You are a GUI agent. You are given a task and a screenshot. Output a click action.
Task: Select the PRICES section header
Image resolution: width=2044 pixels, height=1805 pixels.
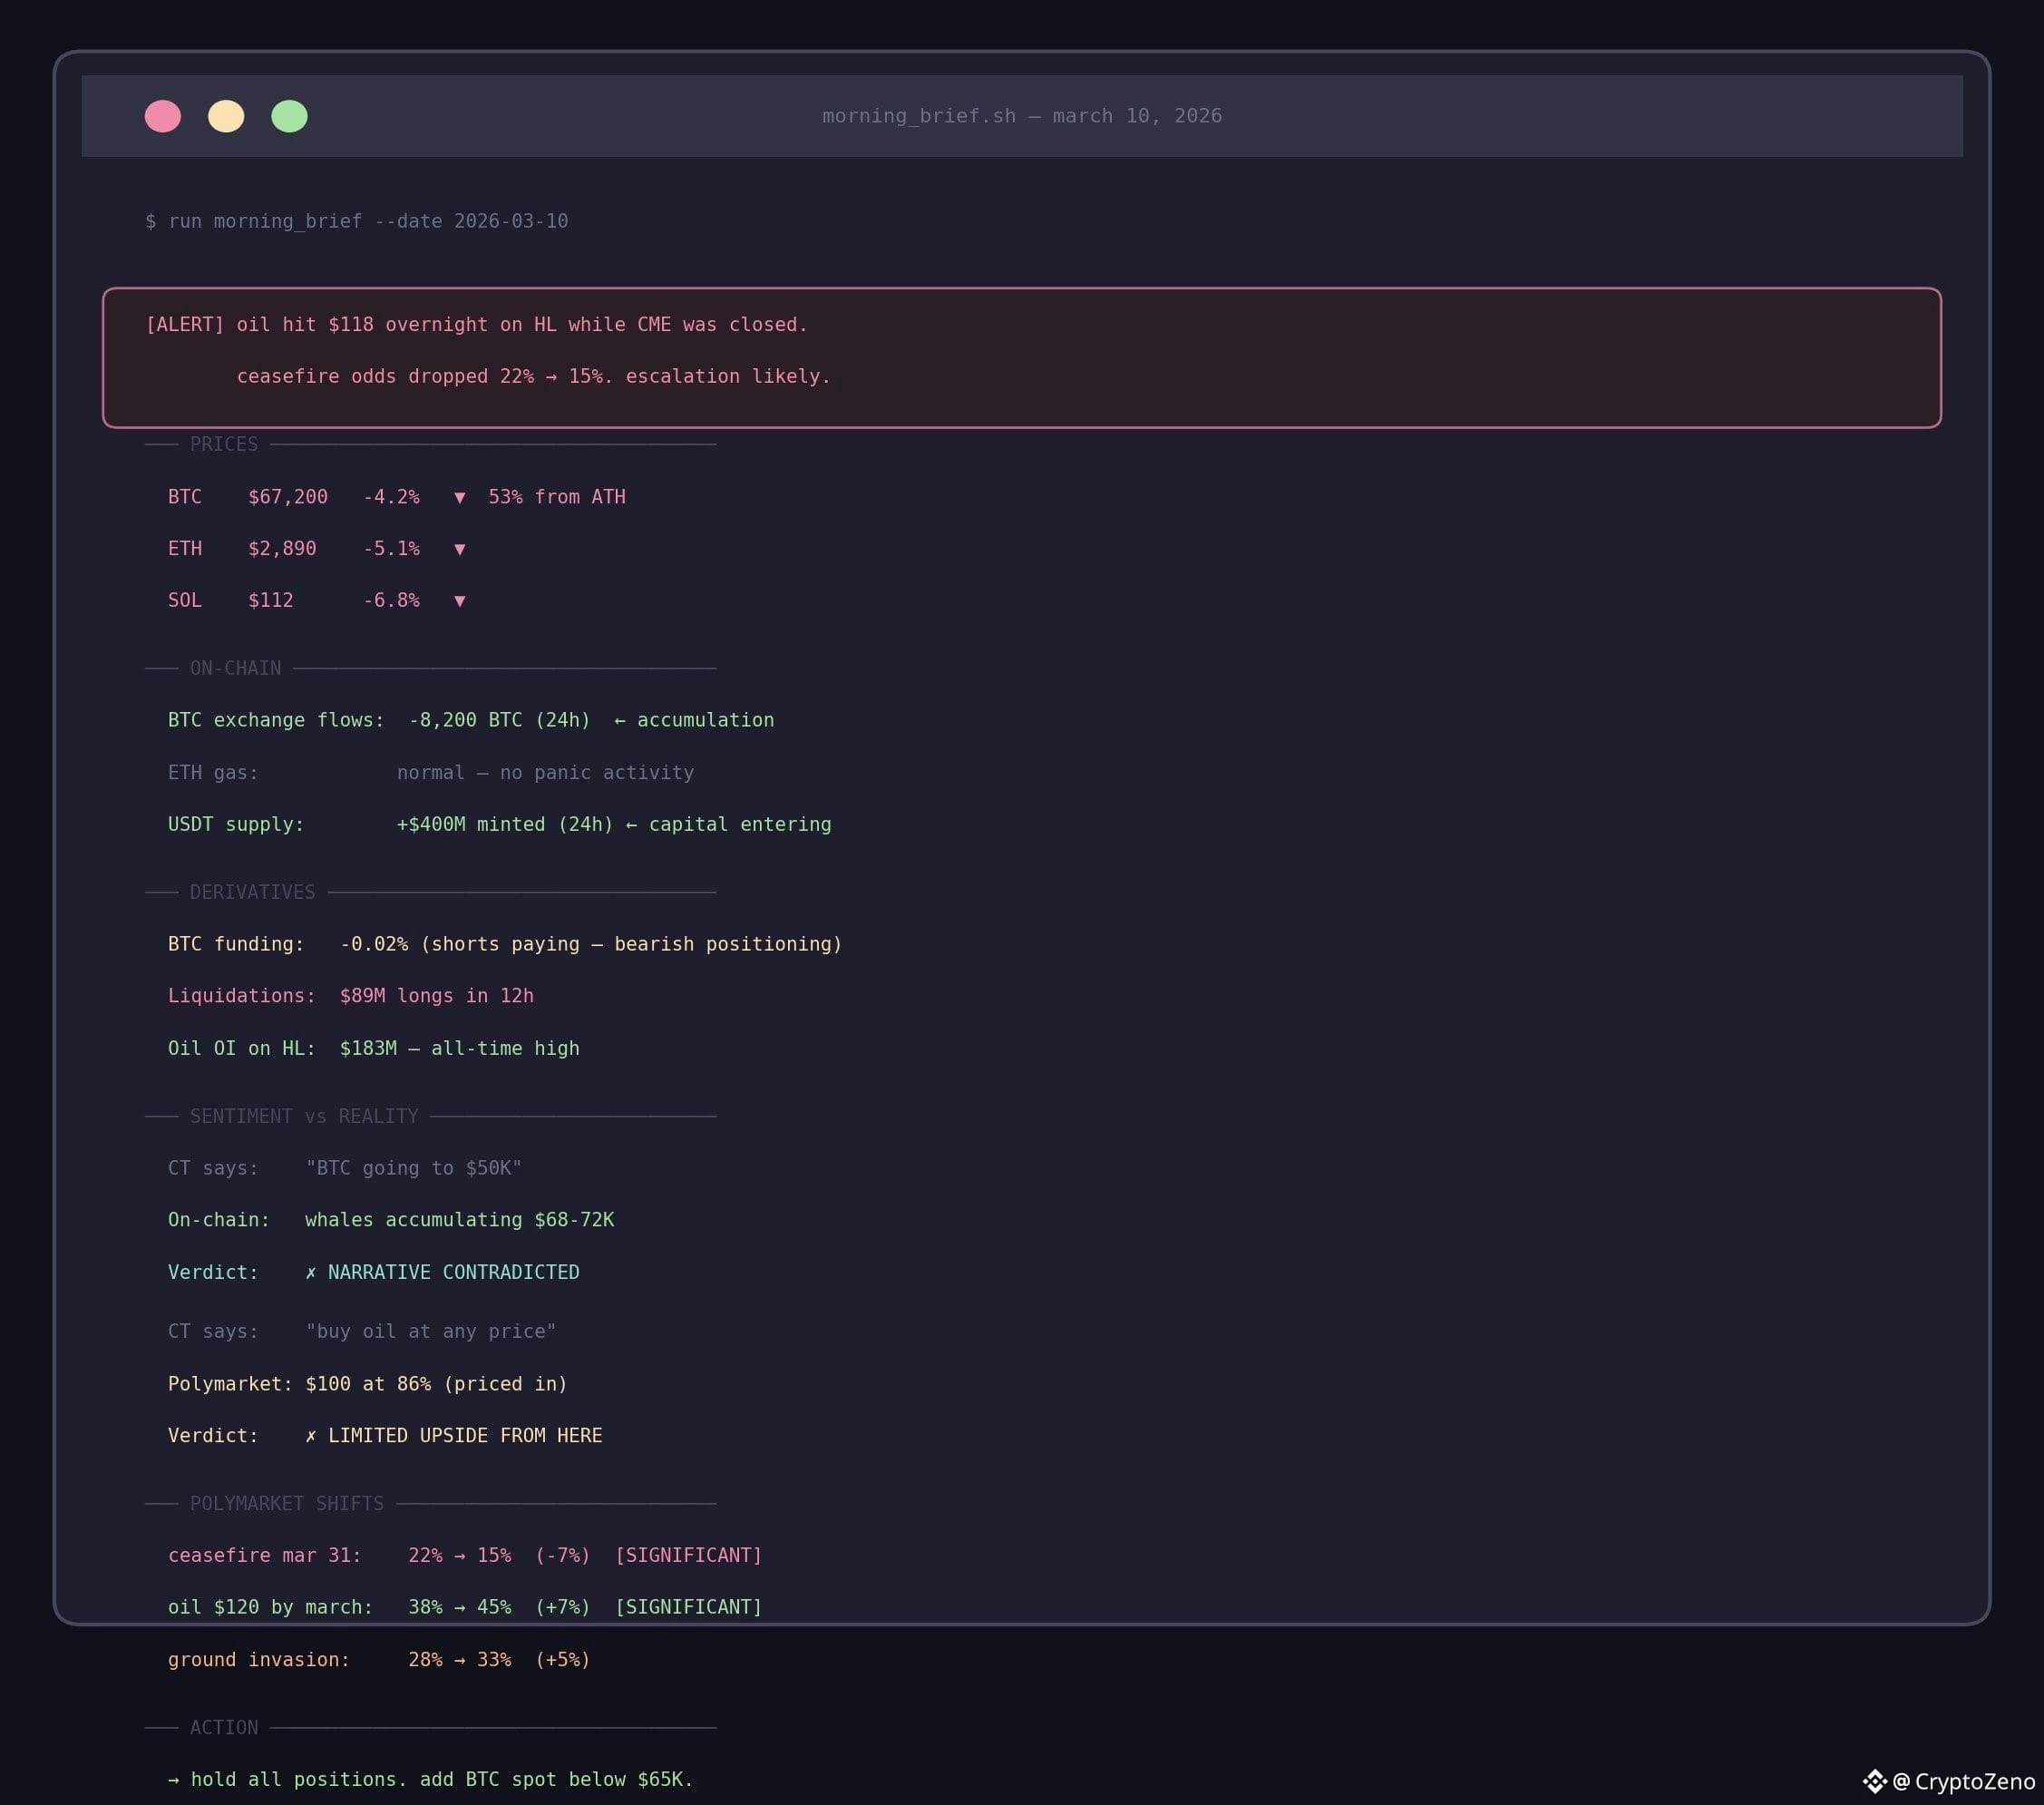click(224, 444)
